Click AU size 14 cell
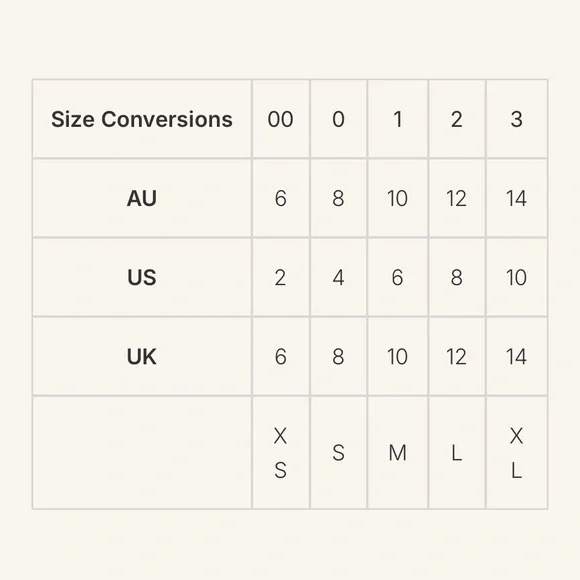580x580 pixels. (x=517, y=198)
